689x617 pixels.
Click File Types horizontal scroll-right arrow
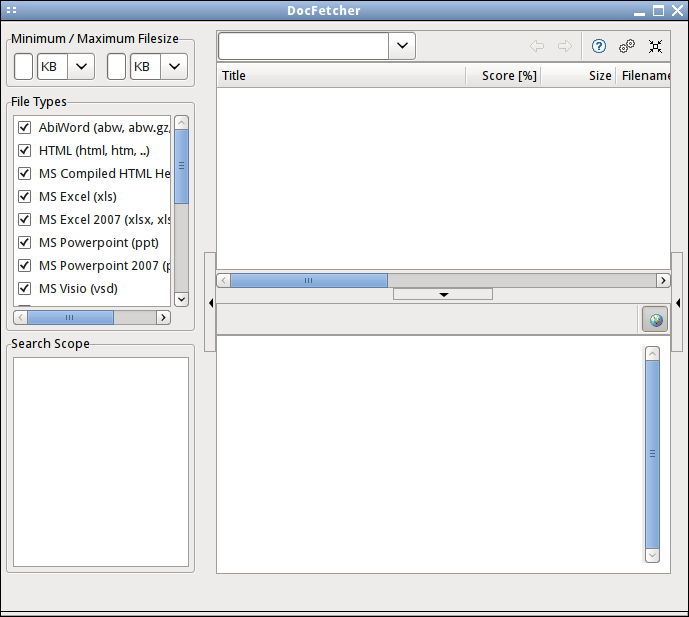(163, 317)
